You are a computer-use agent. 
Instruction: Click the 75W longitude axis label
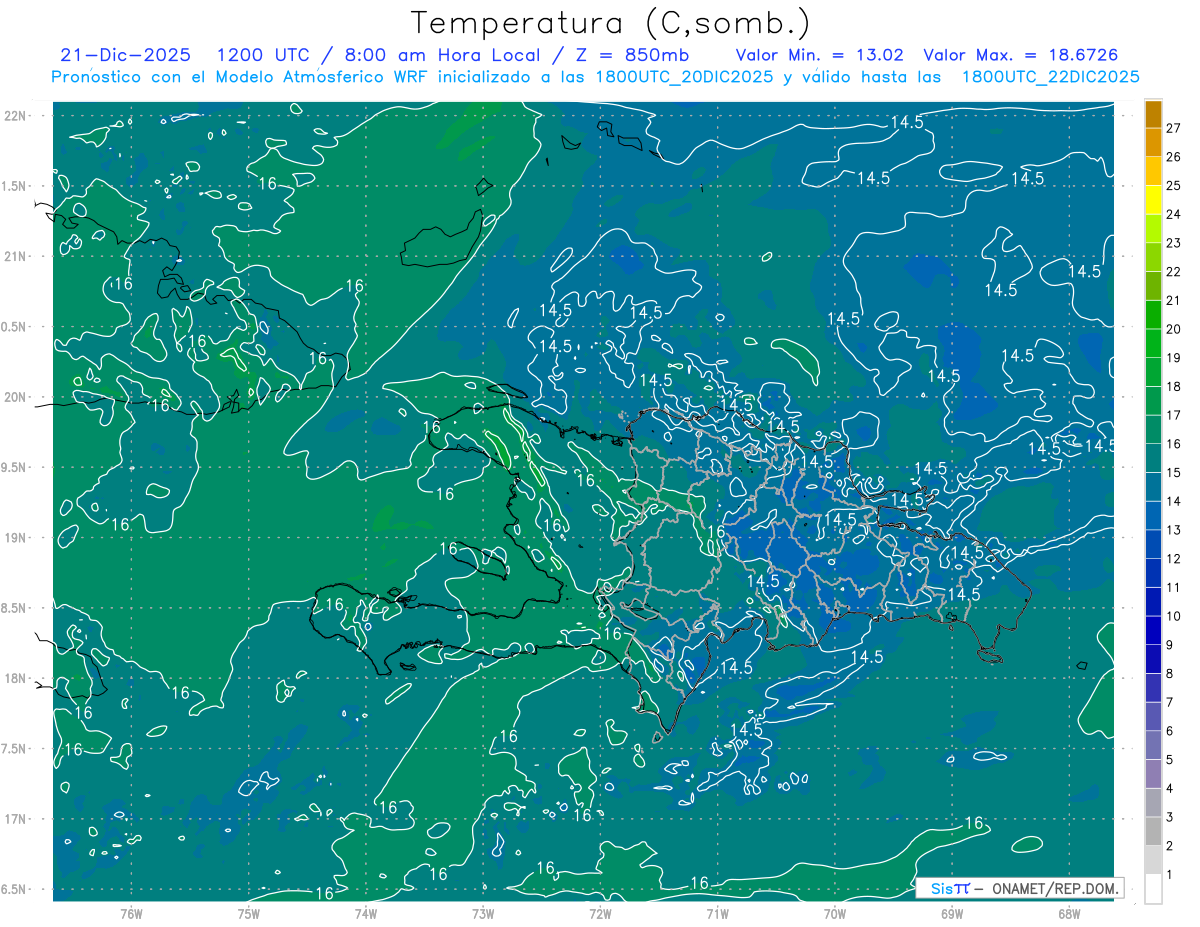(x=249, y=913)
